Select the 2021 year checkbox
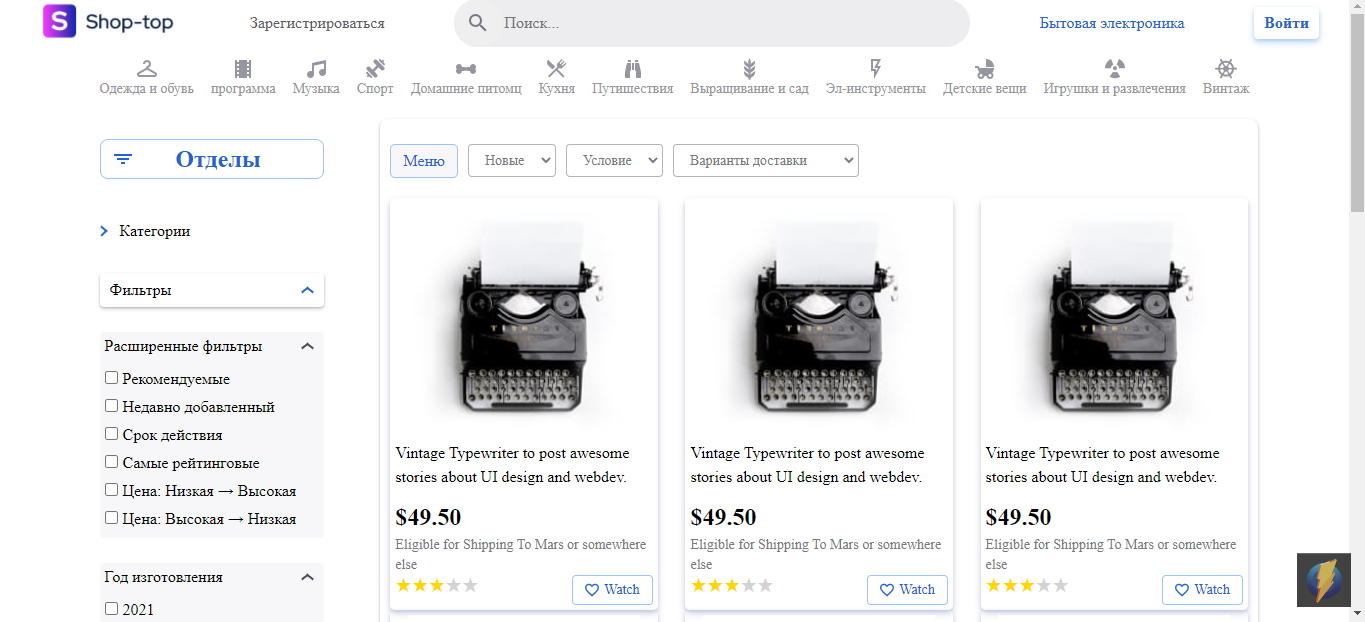Viewport: 1365px width, 622px height. [112, 608]
